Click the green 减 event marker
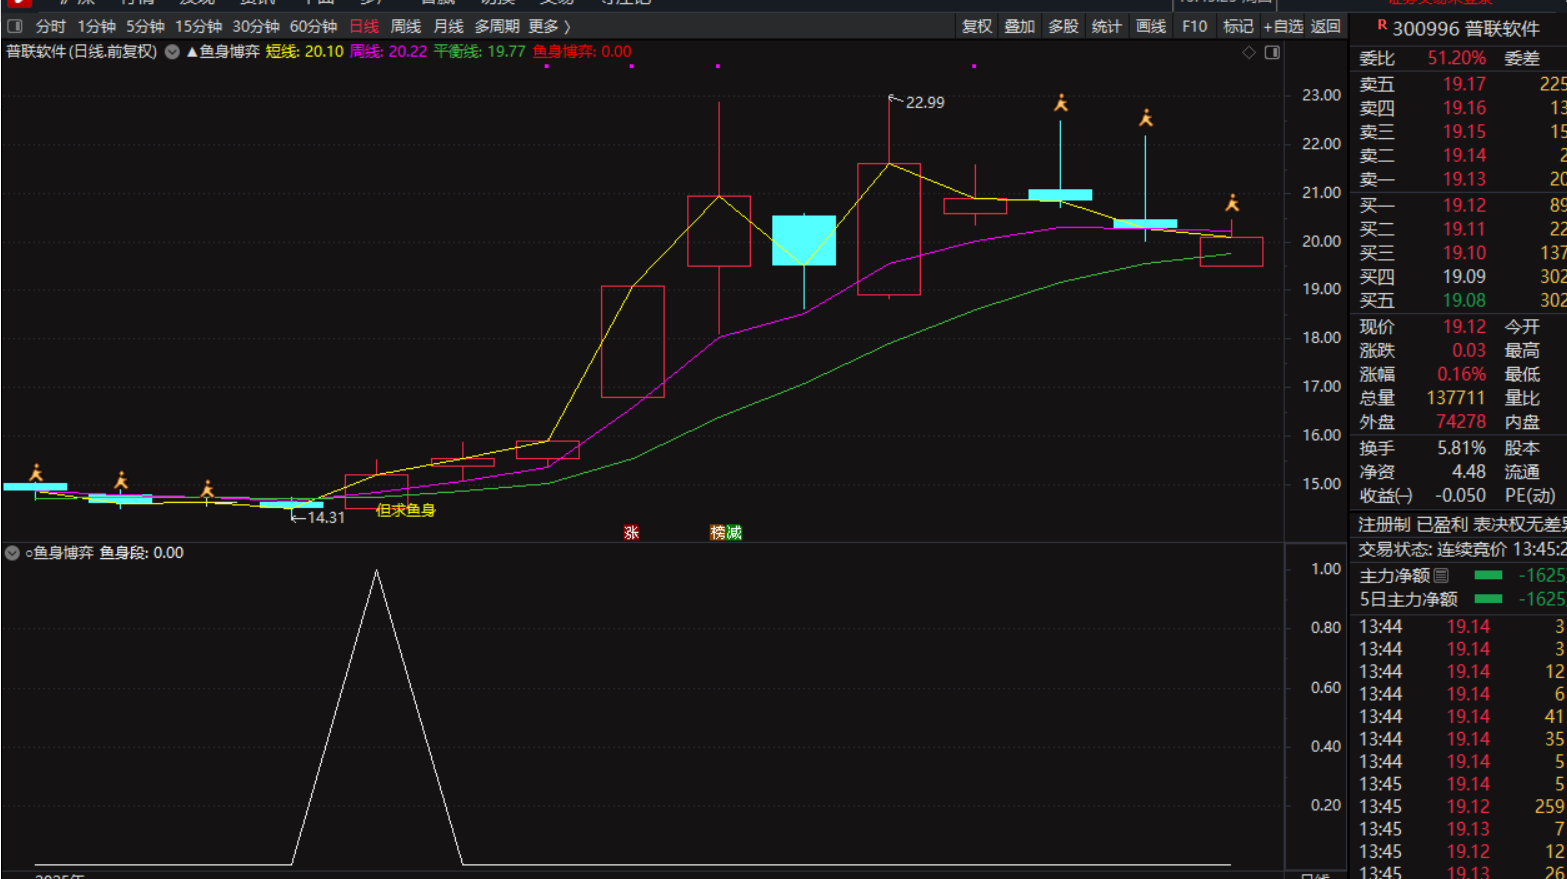The image size is (1567, 879). pos(734,533)
